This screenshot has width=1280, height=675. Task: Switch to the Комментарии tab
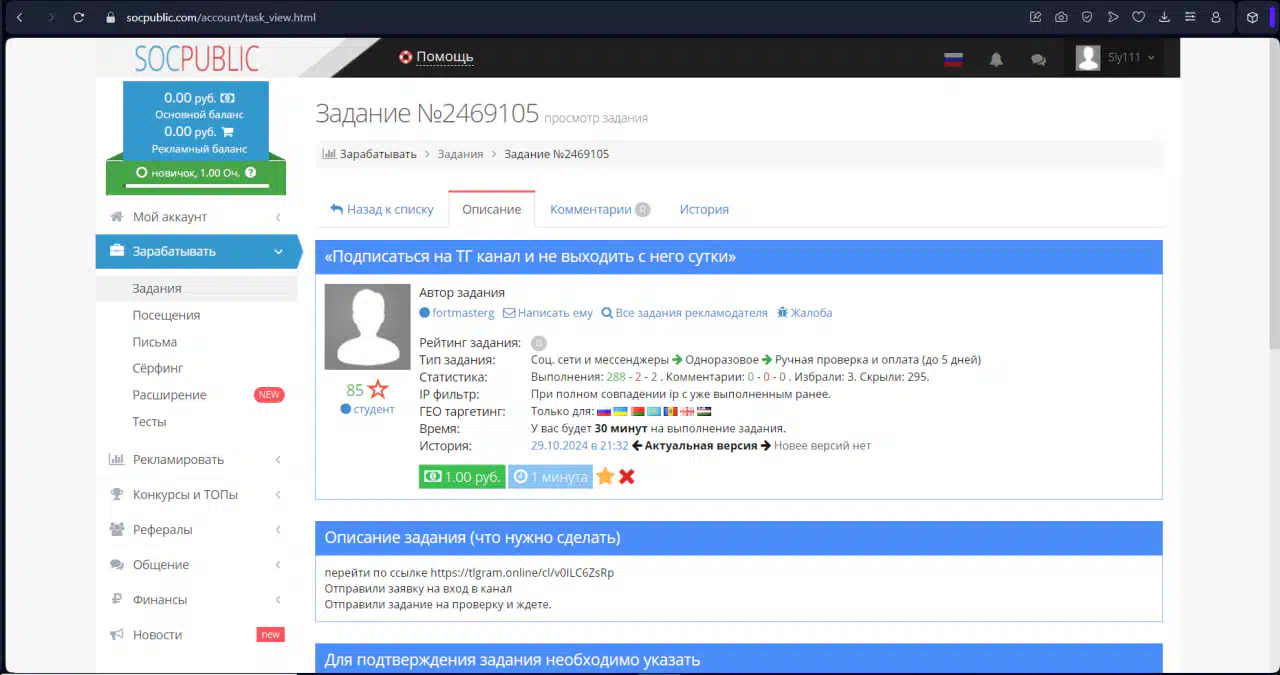click(x=600, y=209)
